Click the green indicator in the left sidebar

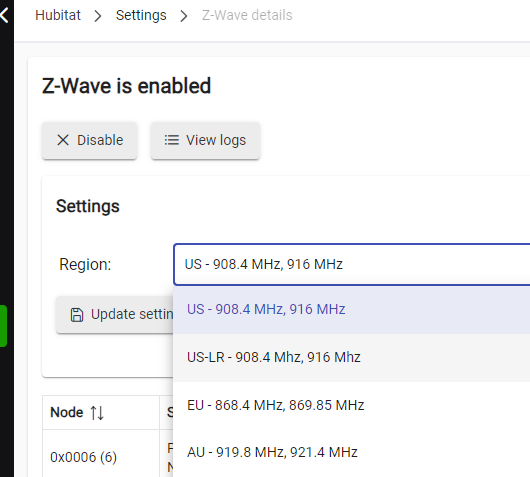click(3, 326)
